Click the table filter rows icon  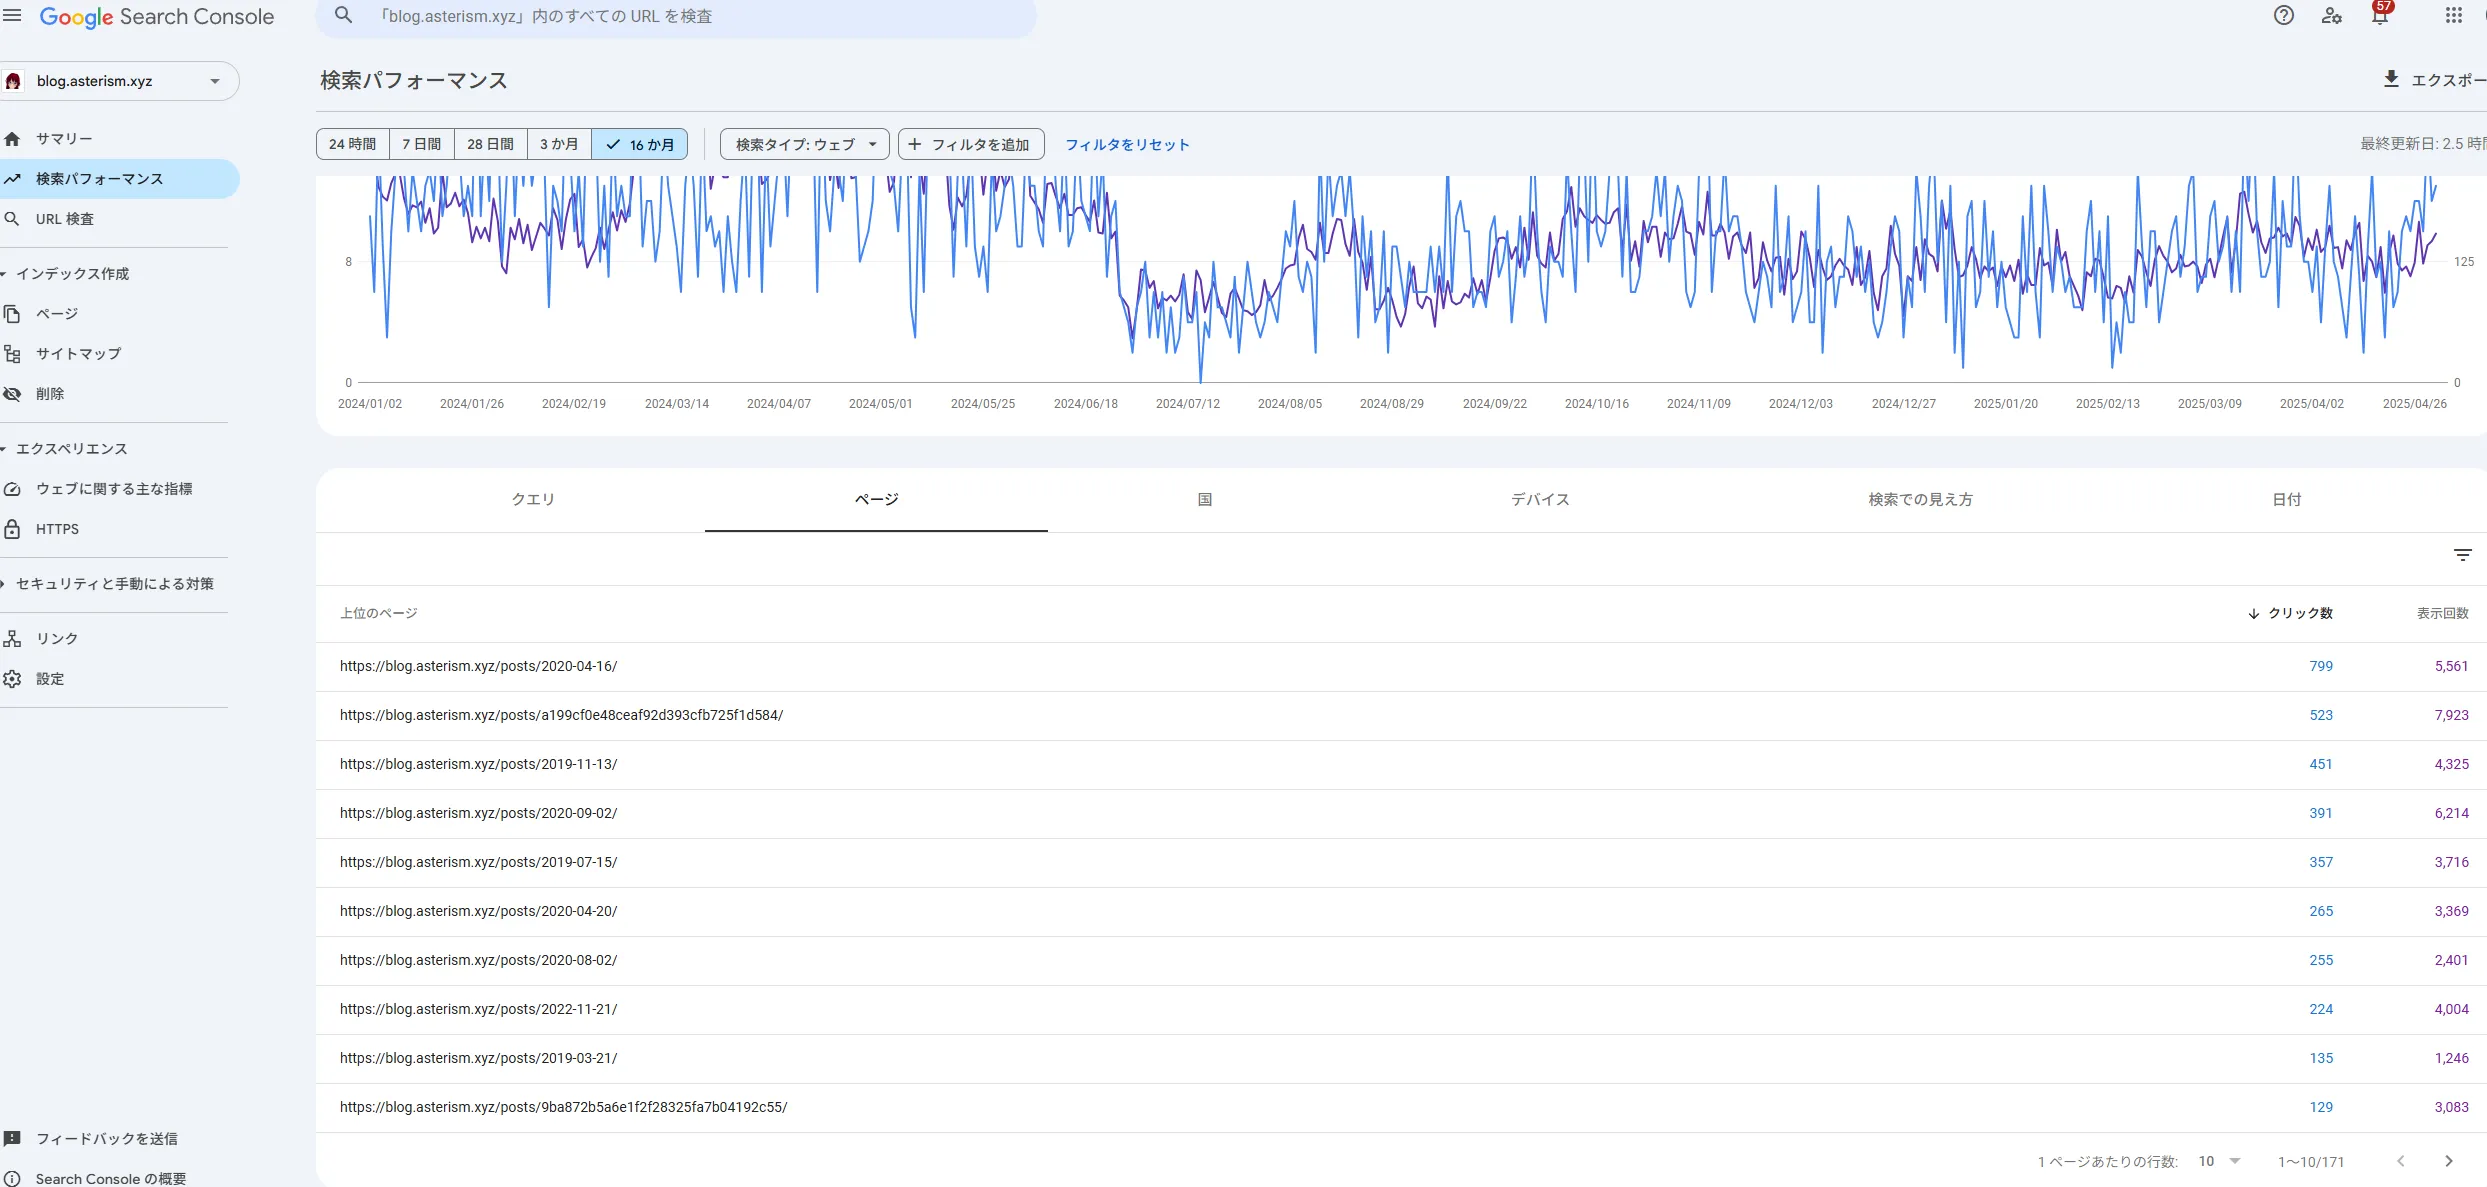[x=2462, y=555]
